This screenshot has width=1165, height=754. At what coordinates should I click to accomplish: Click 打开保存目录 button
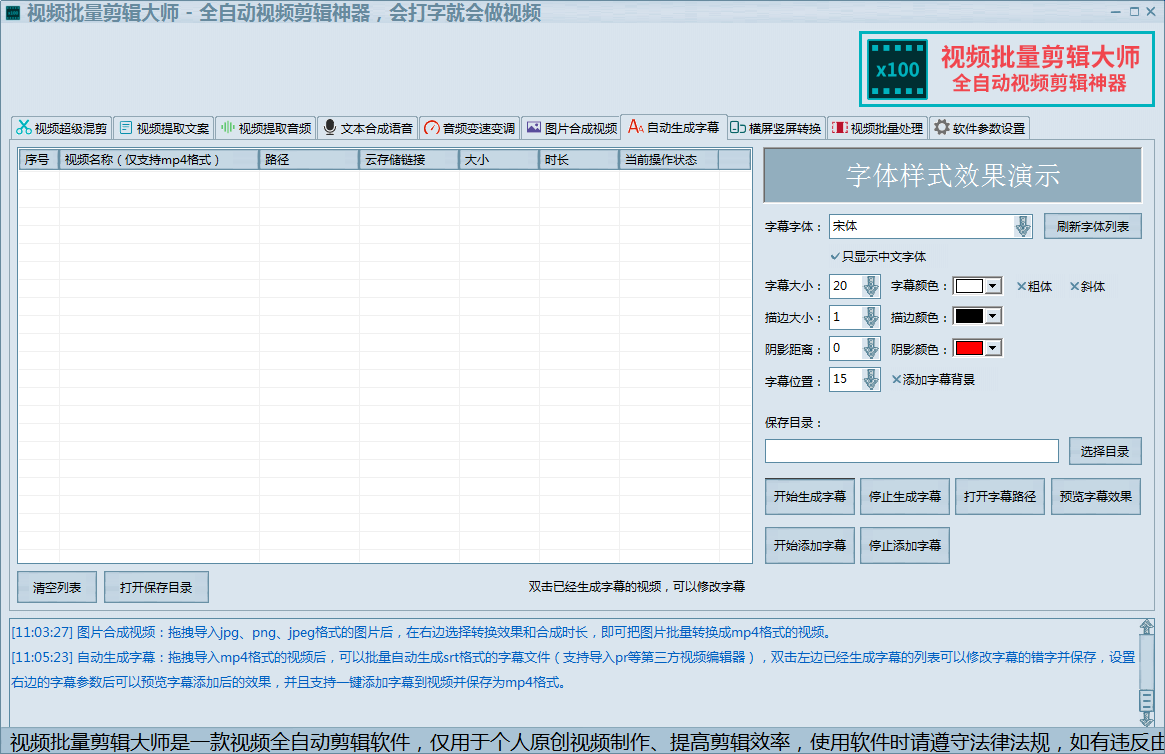[156, 587]
